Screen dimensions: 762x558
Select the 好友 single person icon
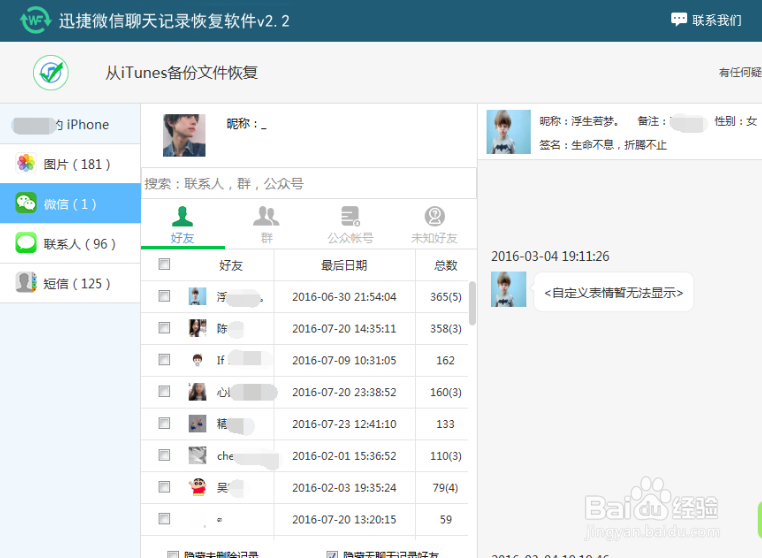[182, 216]
